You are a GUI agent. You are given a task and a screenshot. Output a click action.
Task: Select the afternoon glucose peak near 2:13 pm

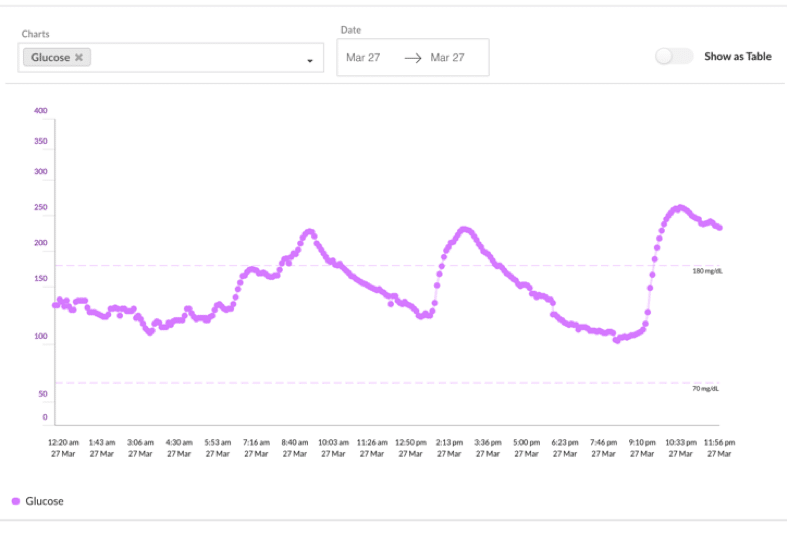tap(464, 229)
